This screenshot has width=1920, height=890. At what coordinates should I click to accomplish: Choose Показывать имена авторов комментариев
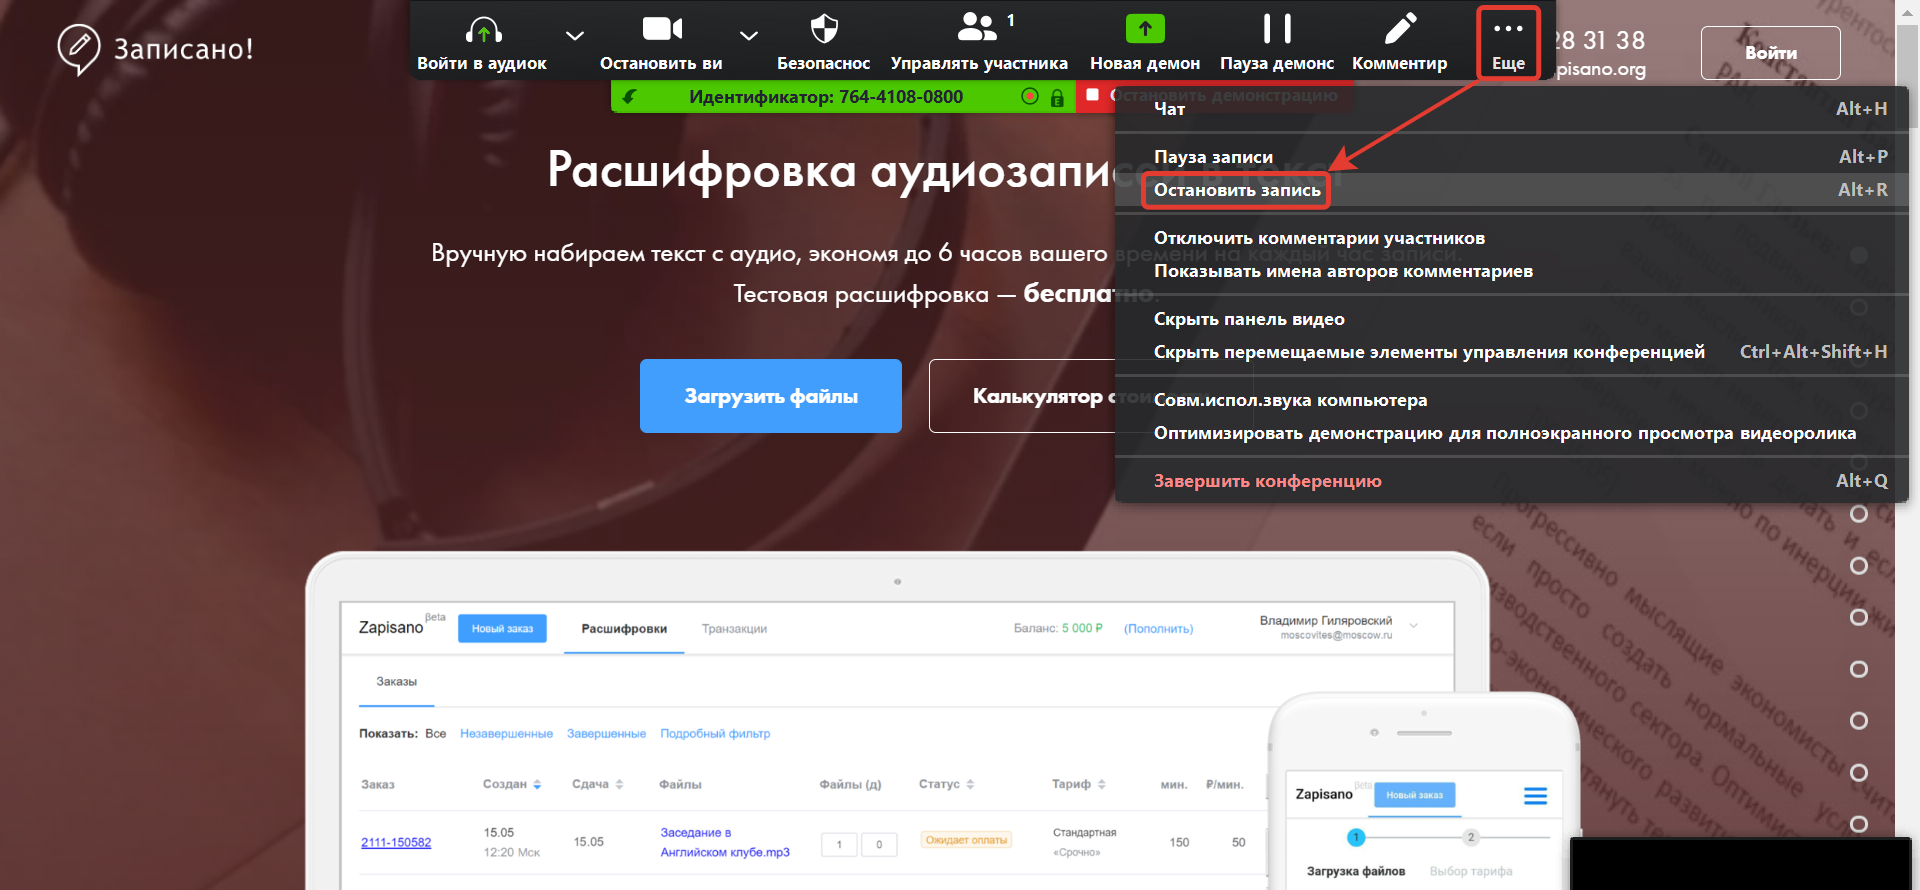1512,271
